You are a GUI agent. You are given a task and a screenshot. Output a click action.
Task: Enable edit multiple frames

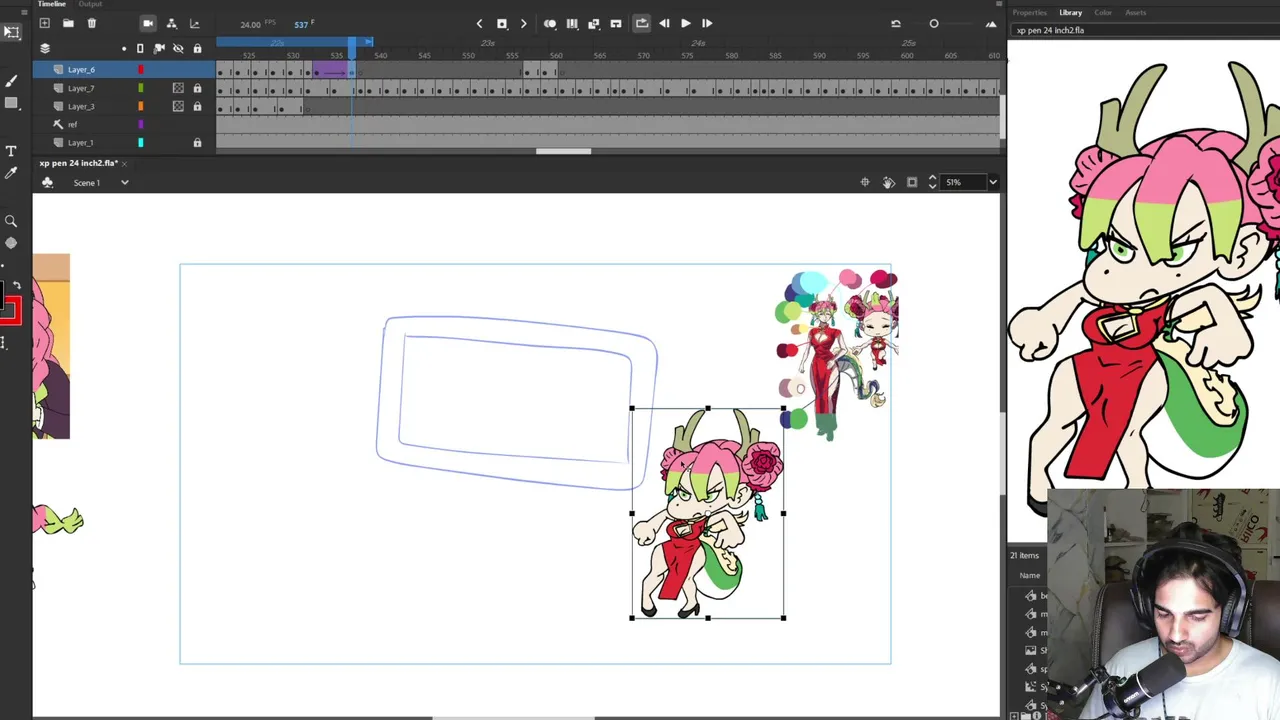tap(572, 23)
